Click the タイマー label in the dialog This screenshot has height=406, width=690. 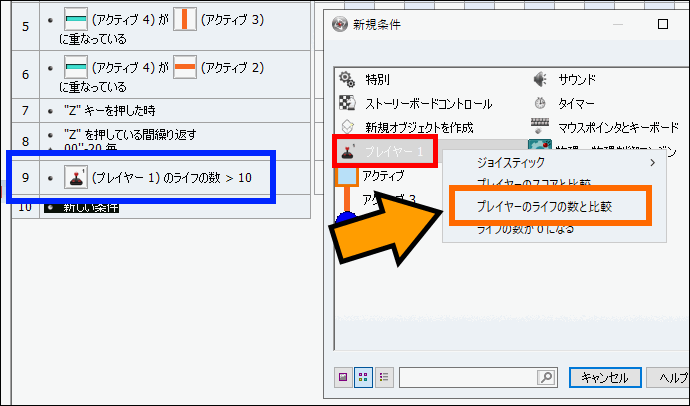(576, 103)
